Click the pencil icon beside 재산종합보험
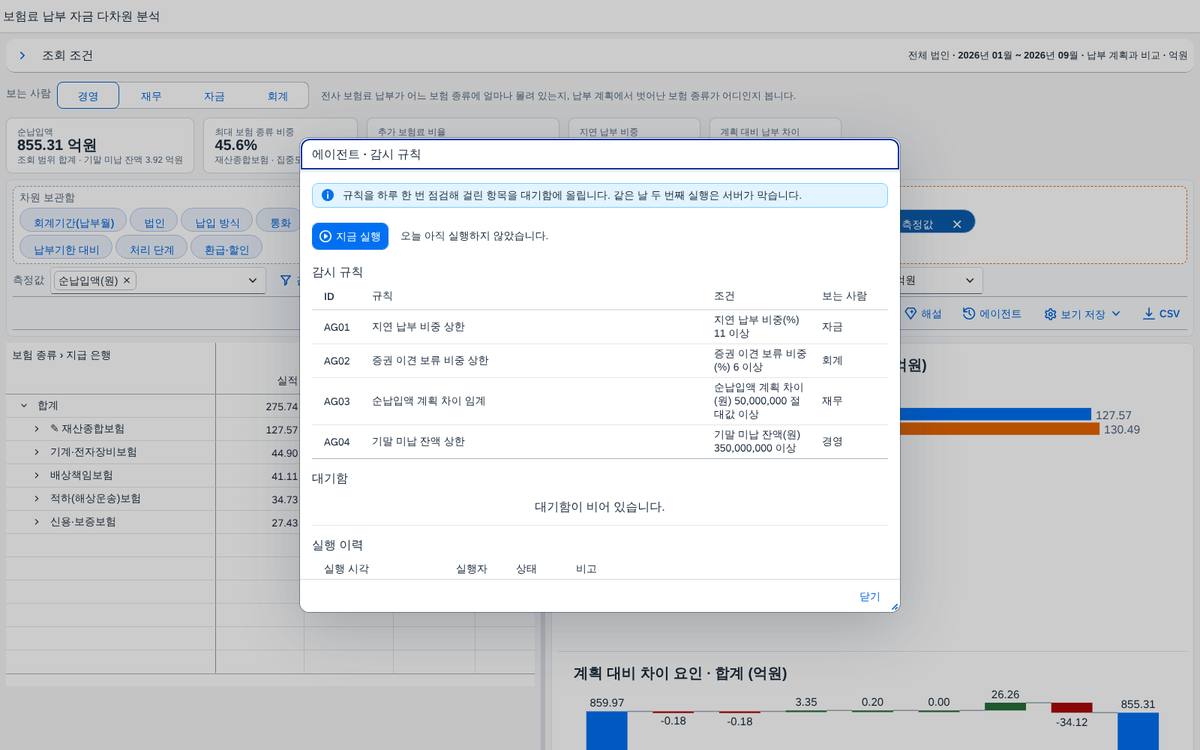The image size is (1200, 750). click(x=54, y=429)
